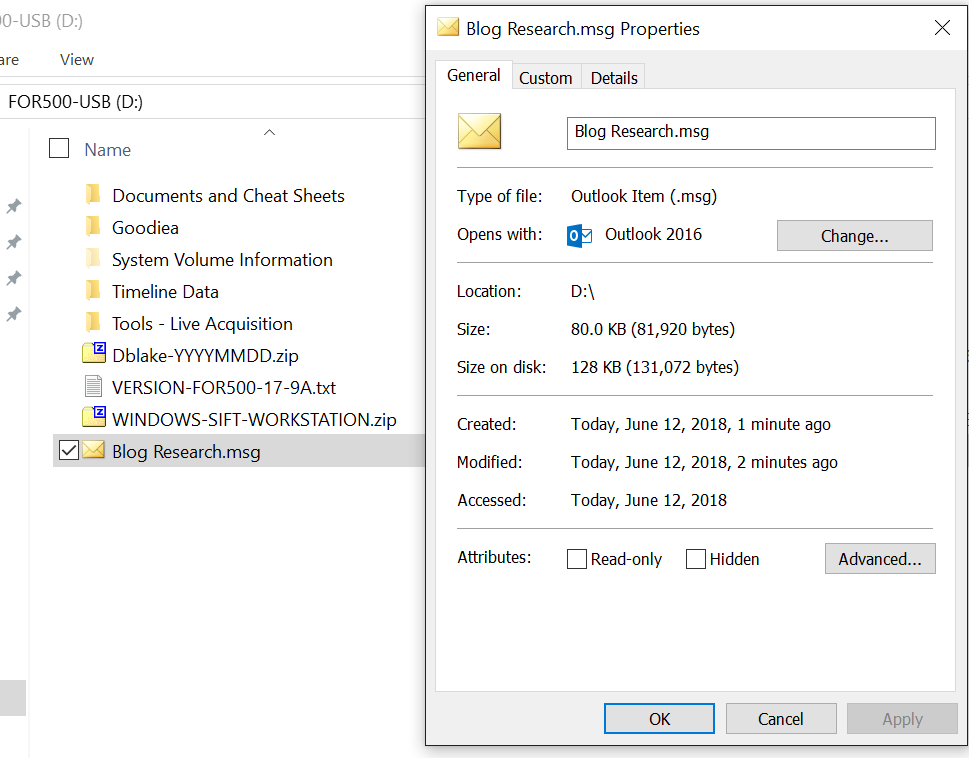This screenshot has height=758, width=969.
Task: Click the Dblake-YYYYMMDD.zip archive icon
Action: pyautogui.click(x=94, y=353)
